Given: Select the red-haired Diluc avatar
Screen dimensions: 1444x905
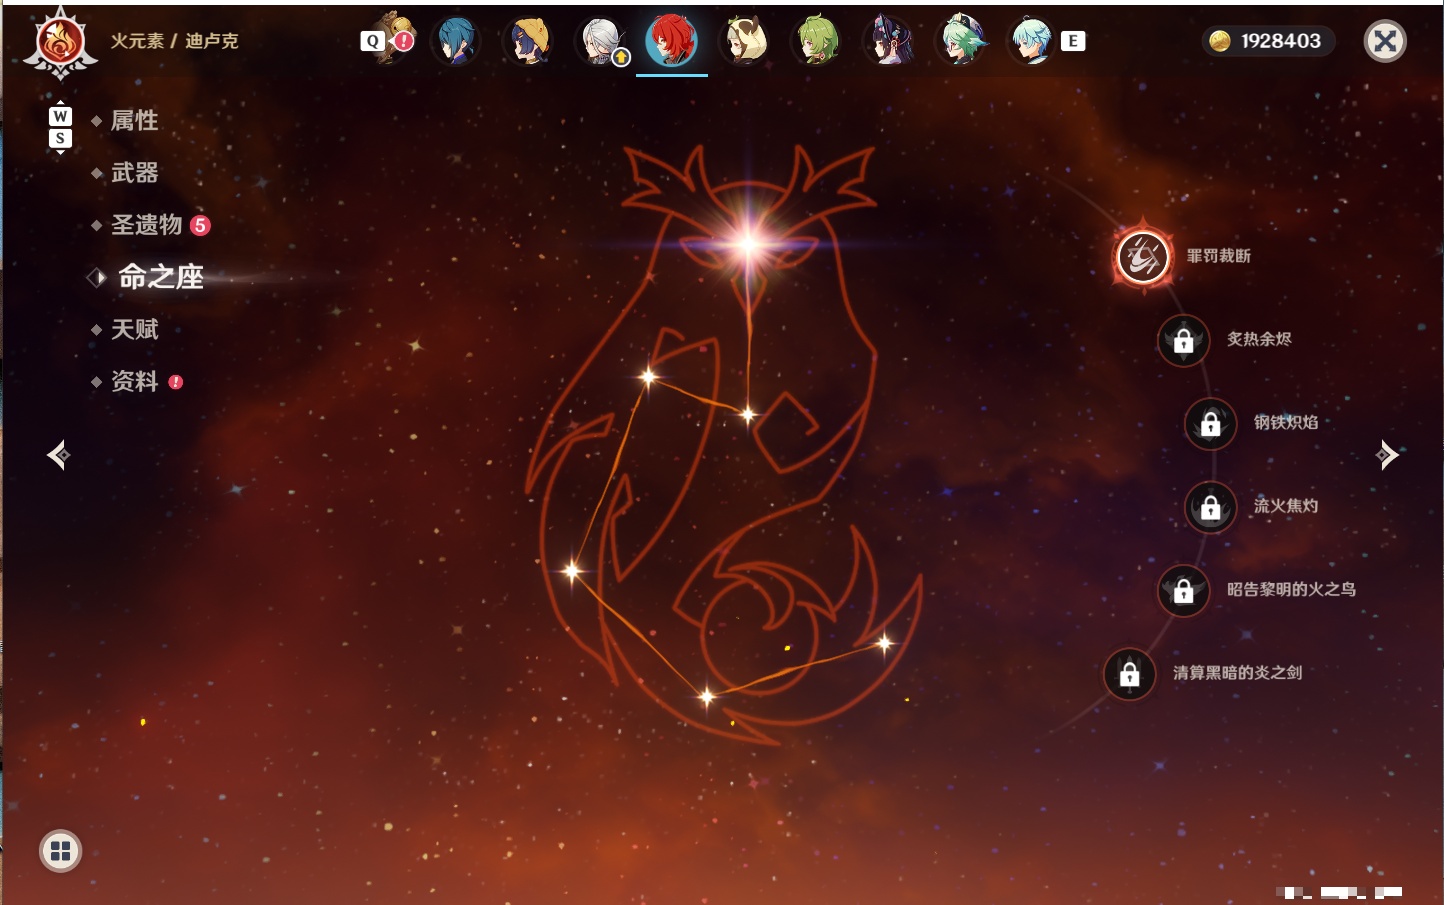Looking at the screenshot, I should point(672,41).
